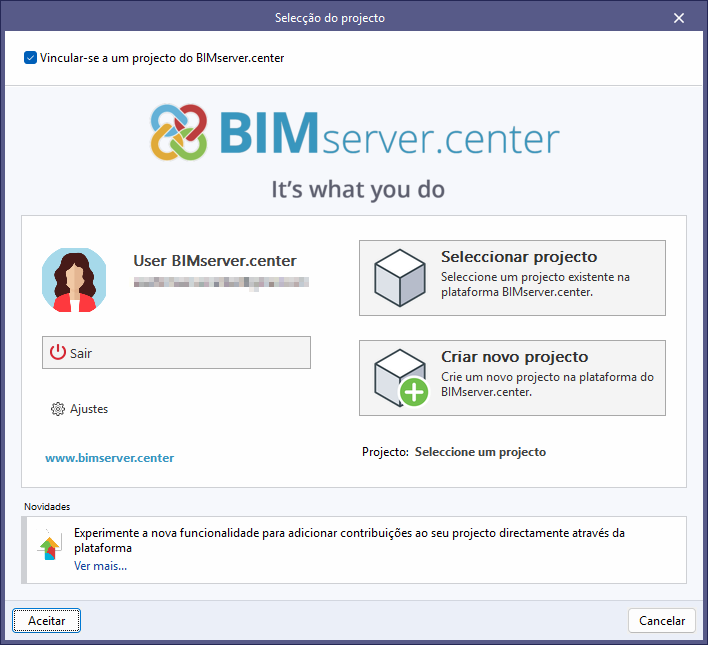Click the Criar novo projecto button
Image resolution: width=708 pixels, height=645 pixels.
click(x=512, y=378)
